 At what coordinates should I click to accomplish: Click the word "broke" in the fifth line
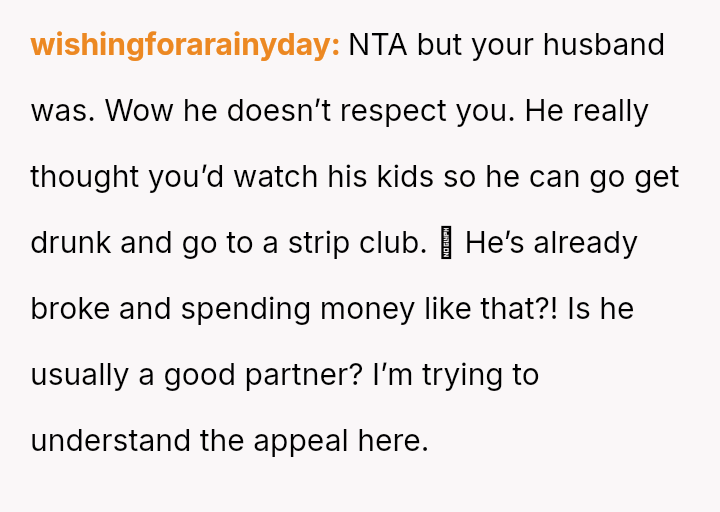(70, 309)
